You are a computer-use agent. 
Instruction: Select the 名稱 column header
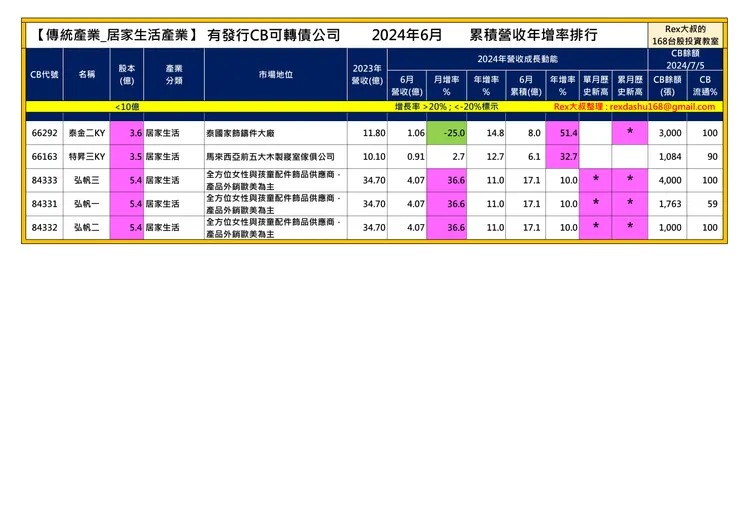pyautogui.click(x=87, y=75)
